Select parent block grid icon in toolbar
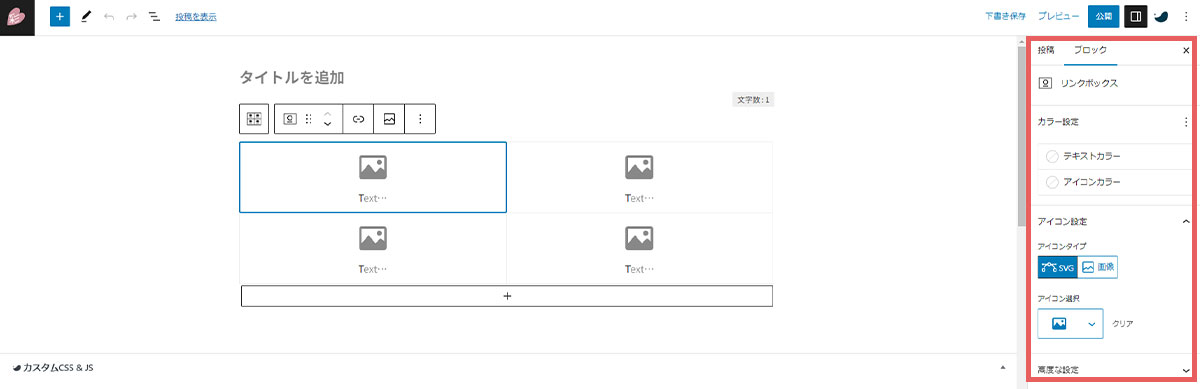1200x389 pixels. click(254, 119)
